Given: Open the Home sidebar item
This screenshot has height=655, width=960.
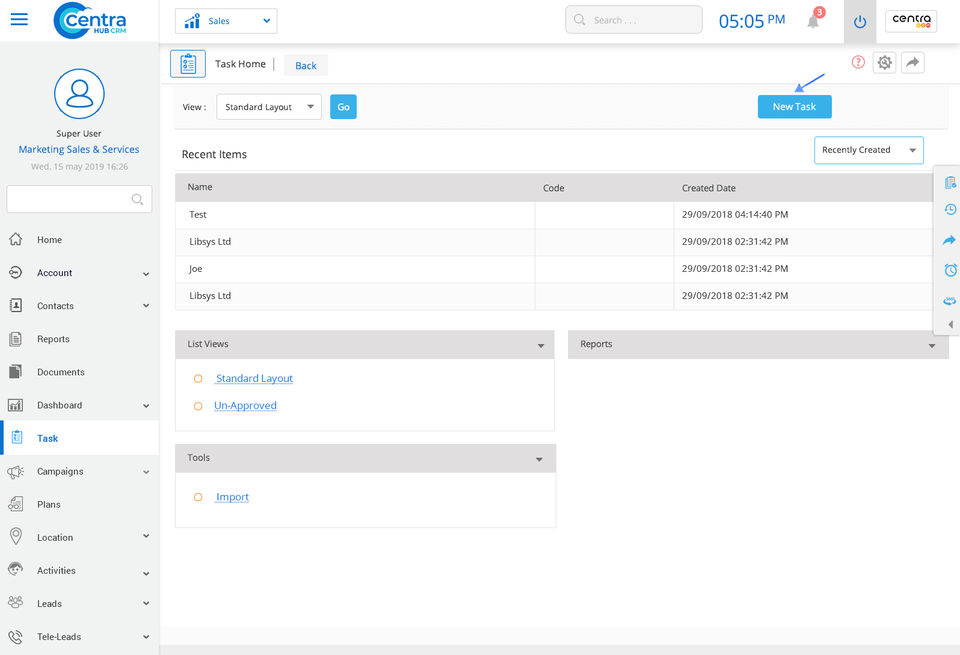Looking at the screenshot, I should coord(80,239).
